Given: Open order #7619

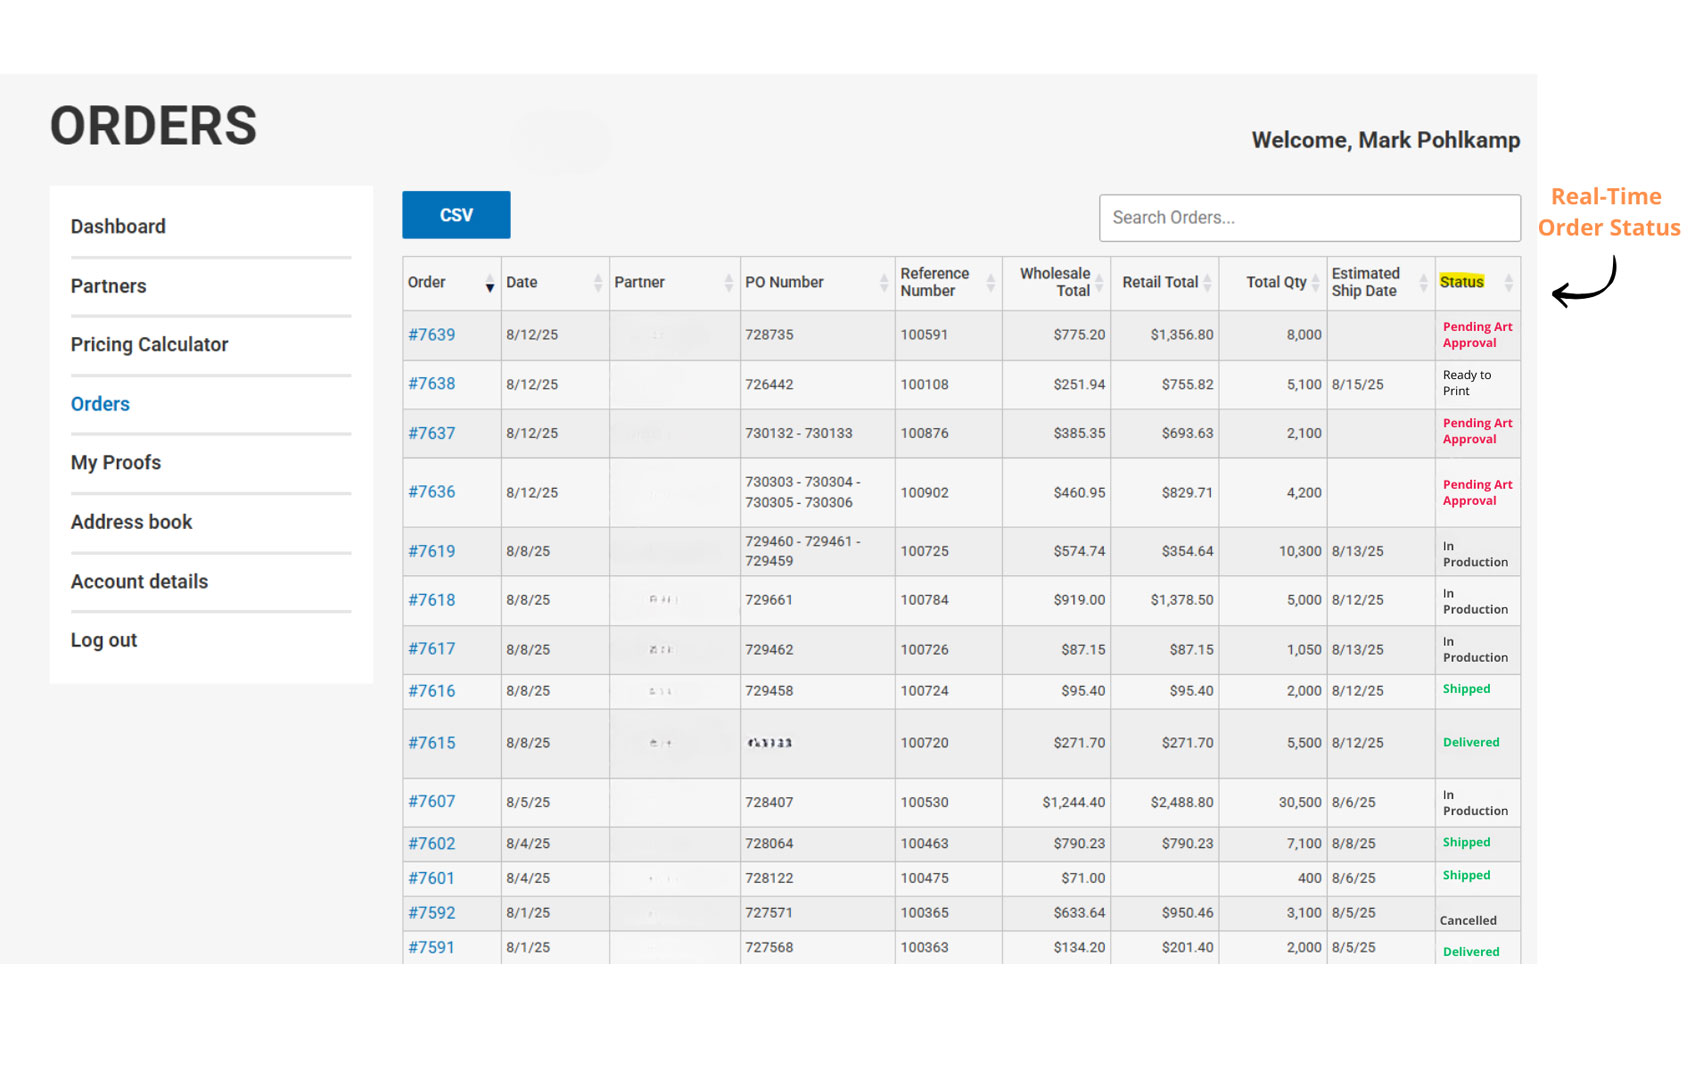Looking at the screenshot, I should click(x=431, y=551).
